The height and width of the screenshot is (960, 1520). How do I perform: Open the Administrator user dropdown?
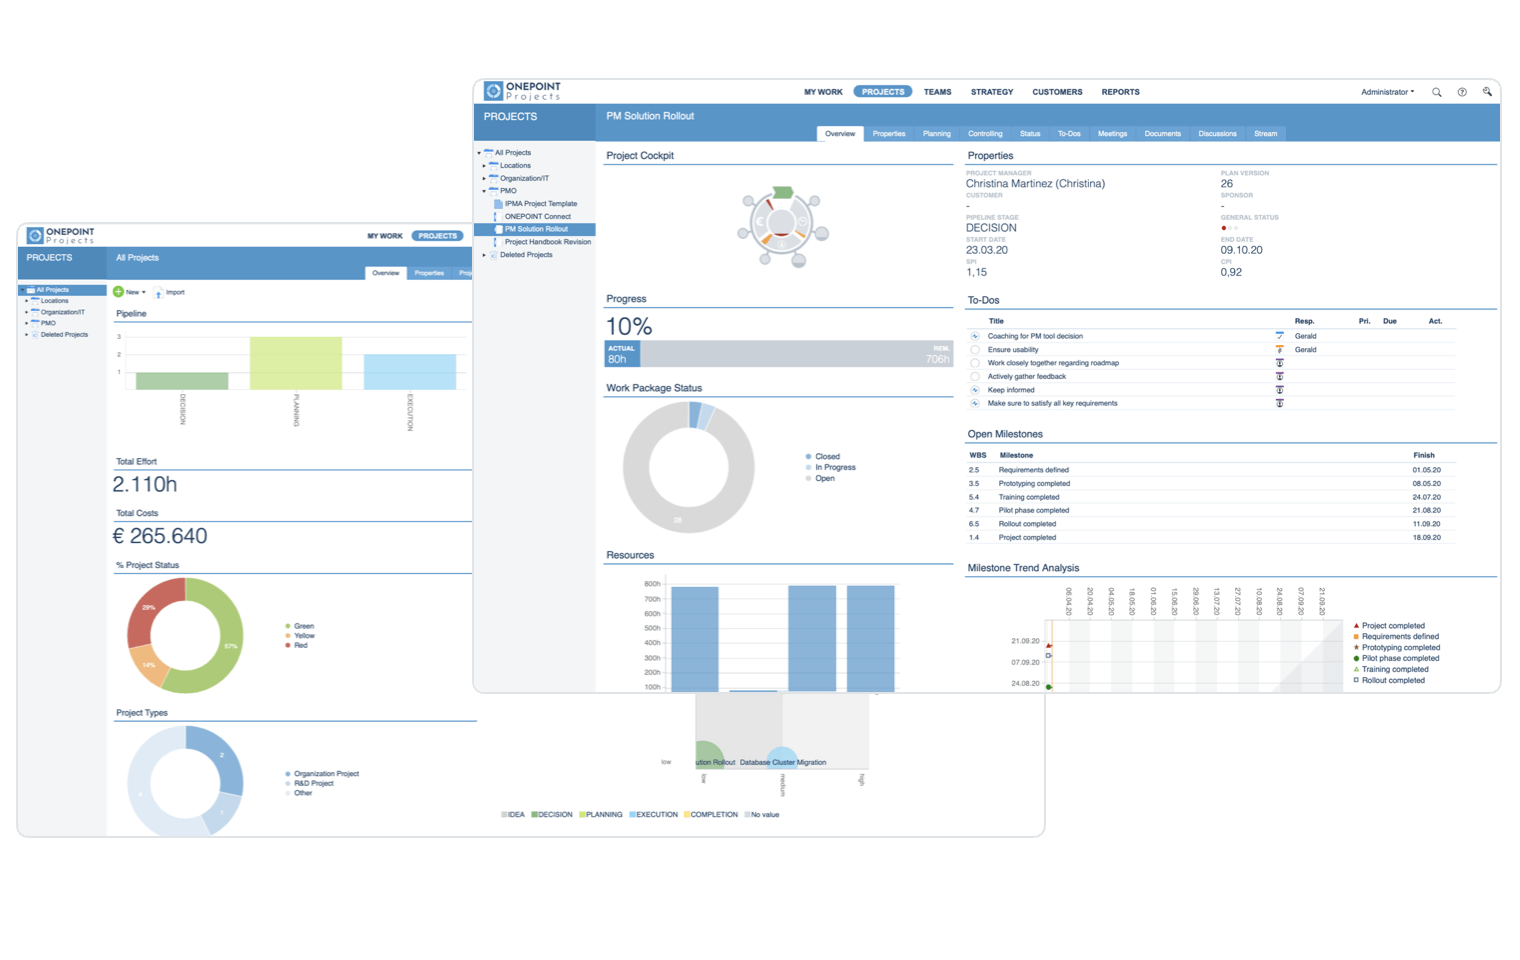click(1387, 92)
